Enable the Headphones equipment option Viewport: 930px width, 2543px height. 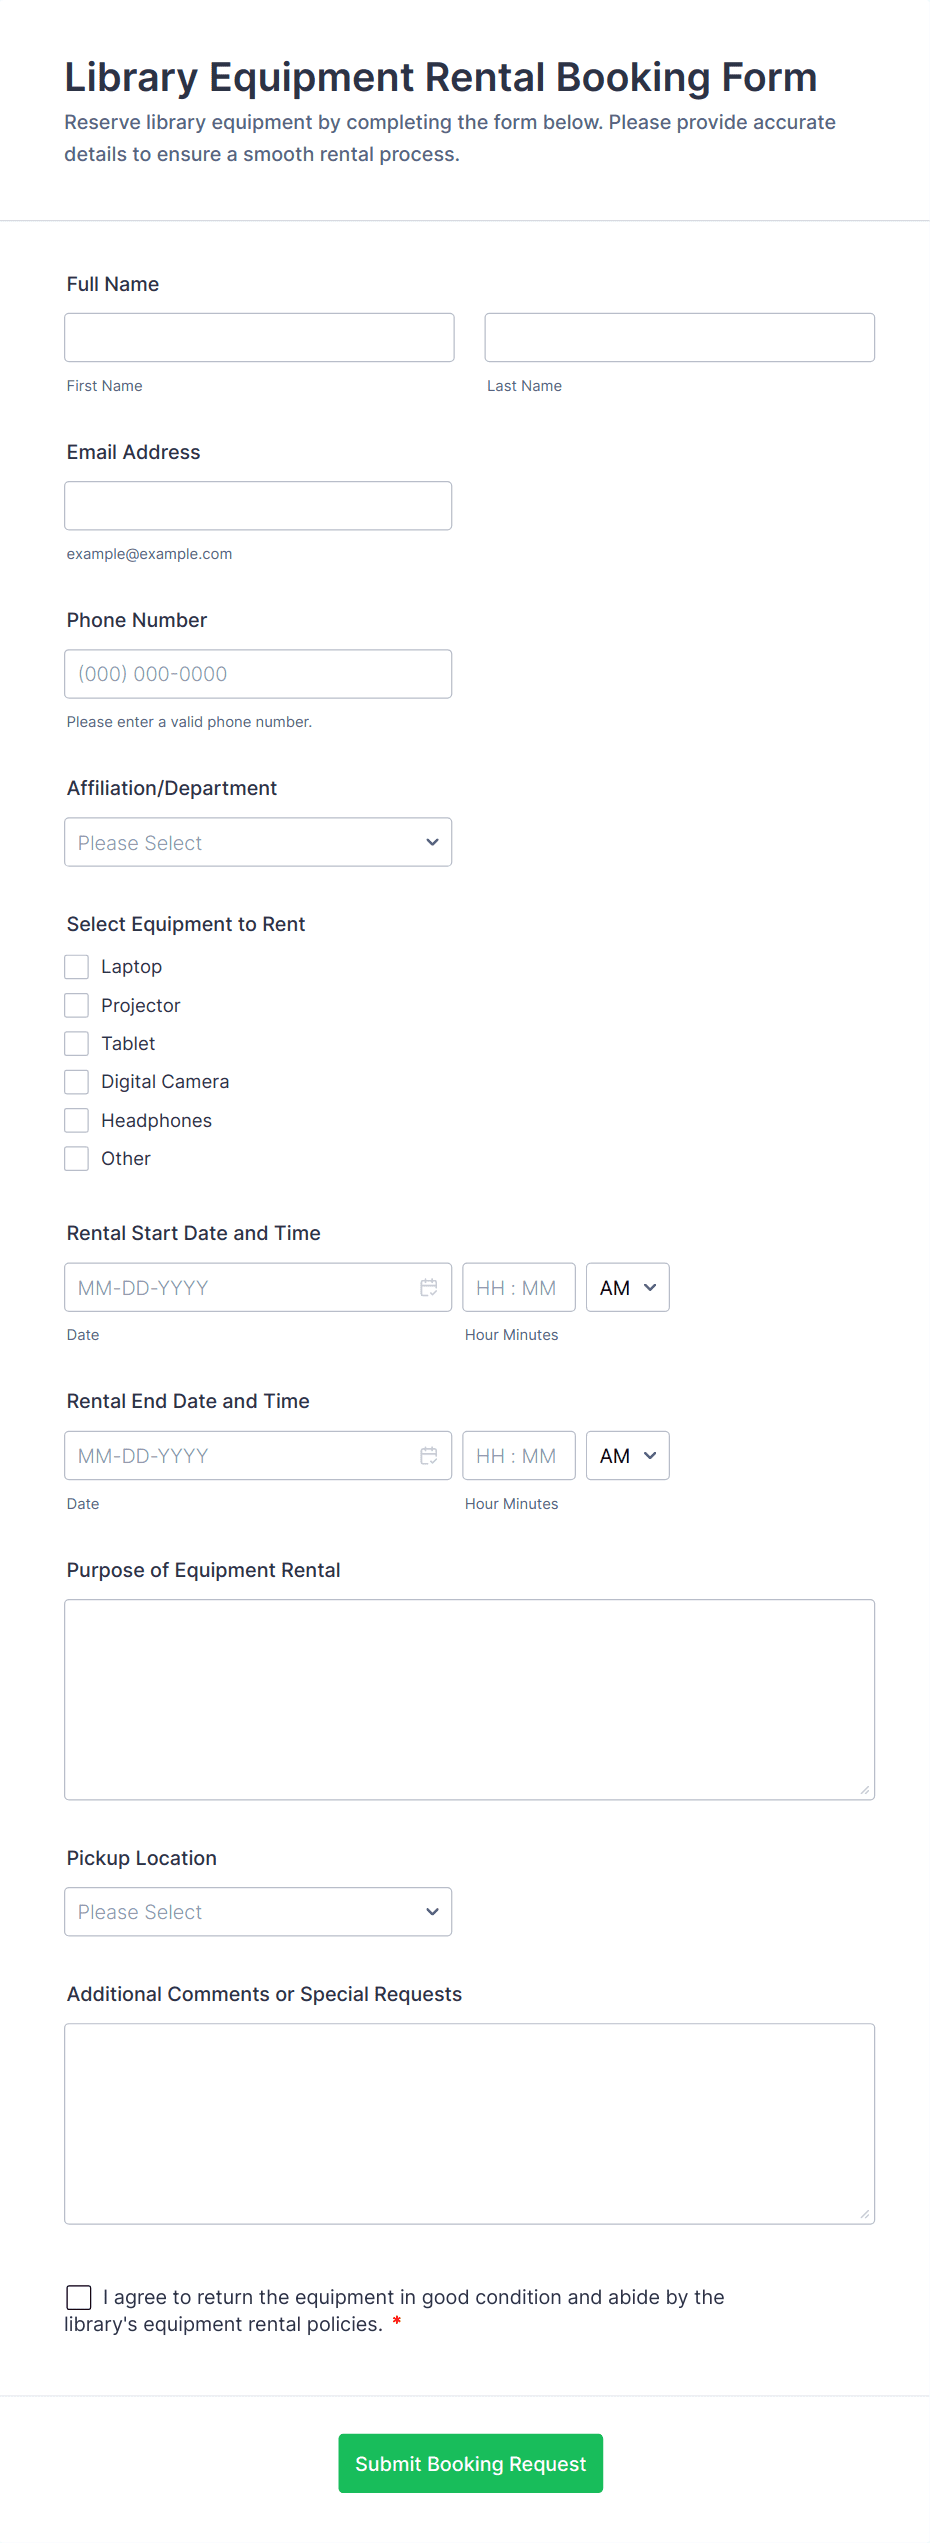pyautogui.click(x=77, y=1120)
